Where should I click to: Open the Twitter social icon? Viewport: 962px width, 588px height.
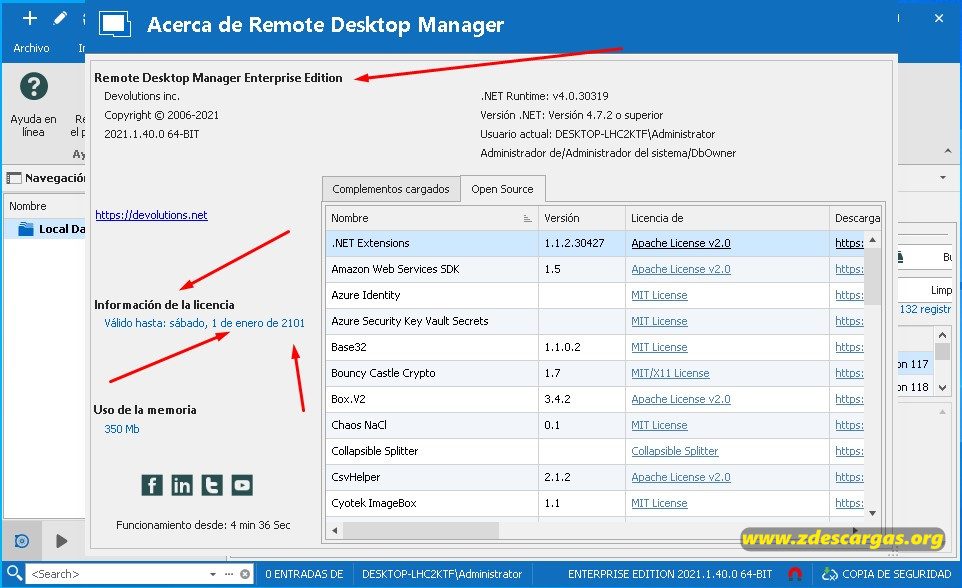pos(212,485)
